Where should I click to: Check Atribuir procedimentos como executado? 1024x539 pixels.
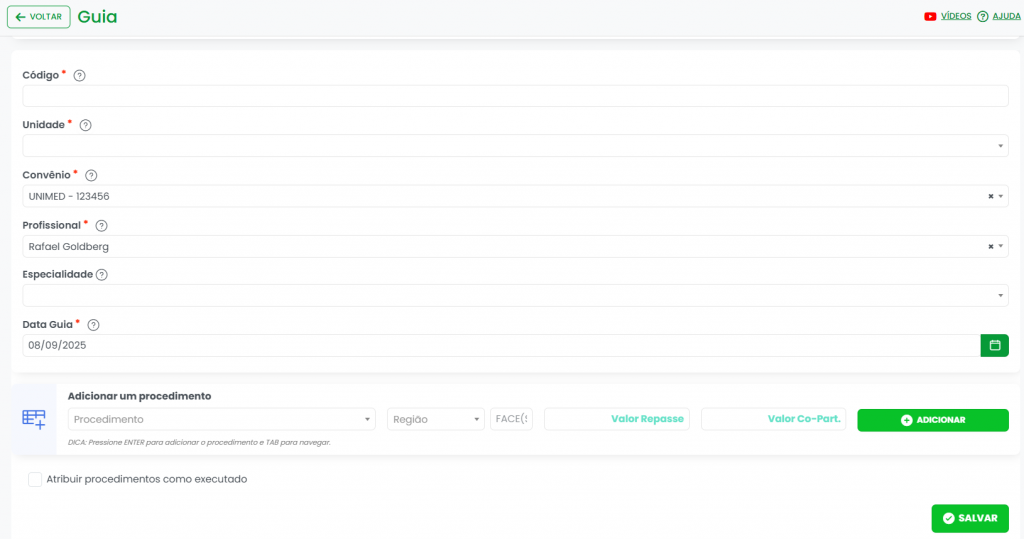(x=35, y=479)
